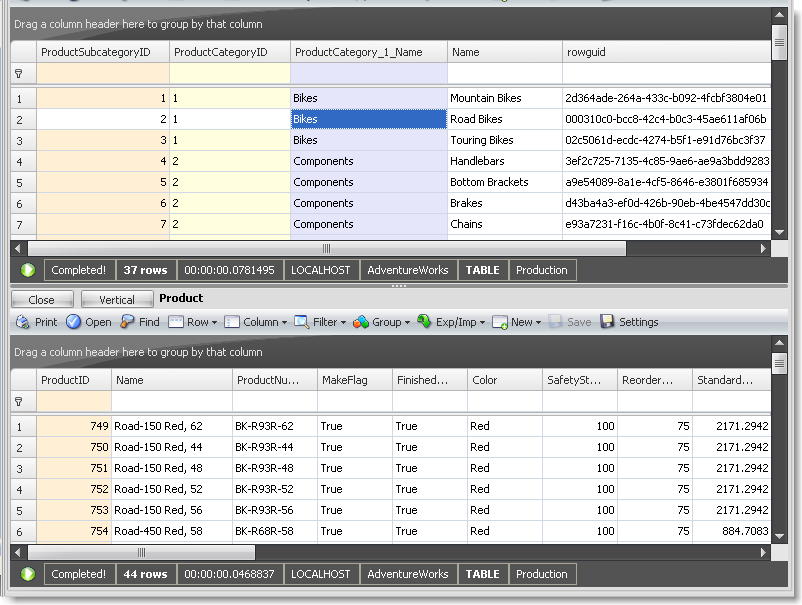This screenshot has height=605, width=802.
Task: Click the BK-R93R-44 product number cell
Action: click(x=275, y=447)
